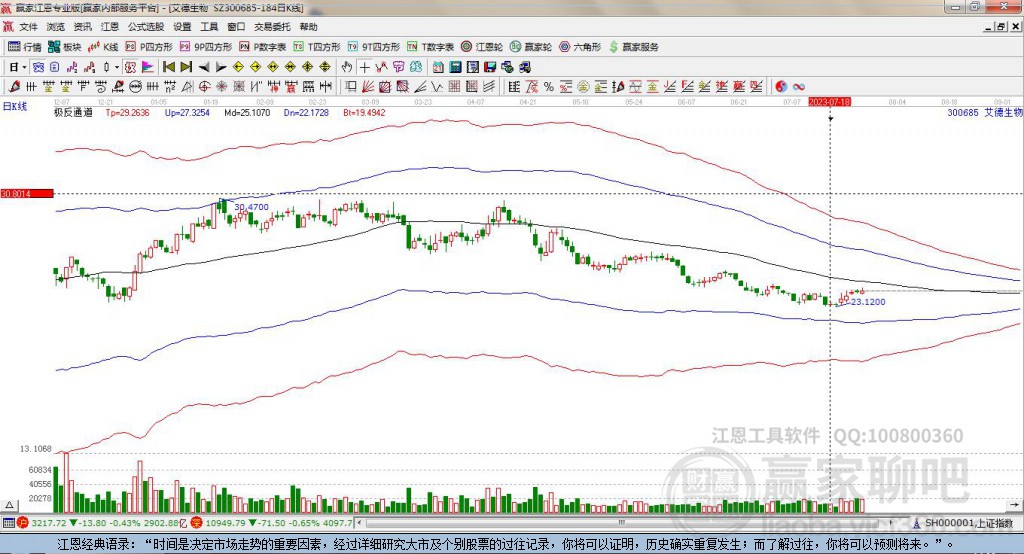1024x554 pixels.
Task: Expand the 日 period dropdown arrow
Action: 24,67
